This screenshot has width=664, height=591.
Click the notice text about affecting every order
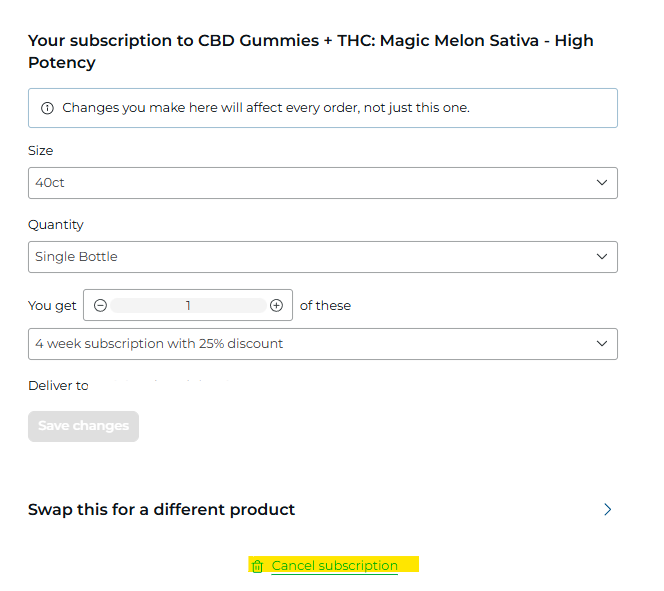[x=266, y=108]
